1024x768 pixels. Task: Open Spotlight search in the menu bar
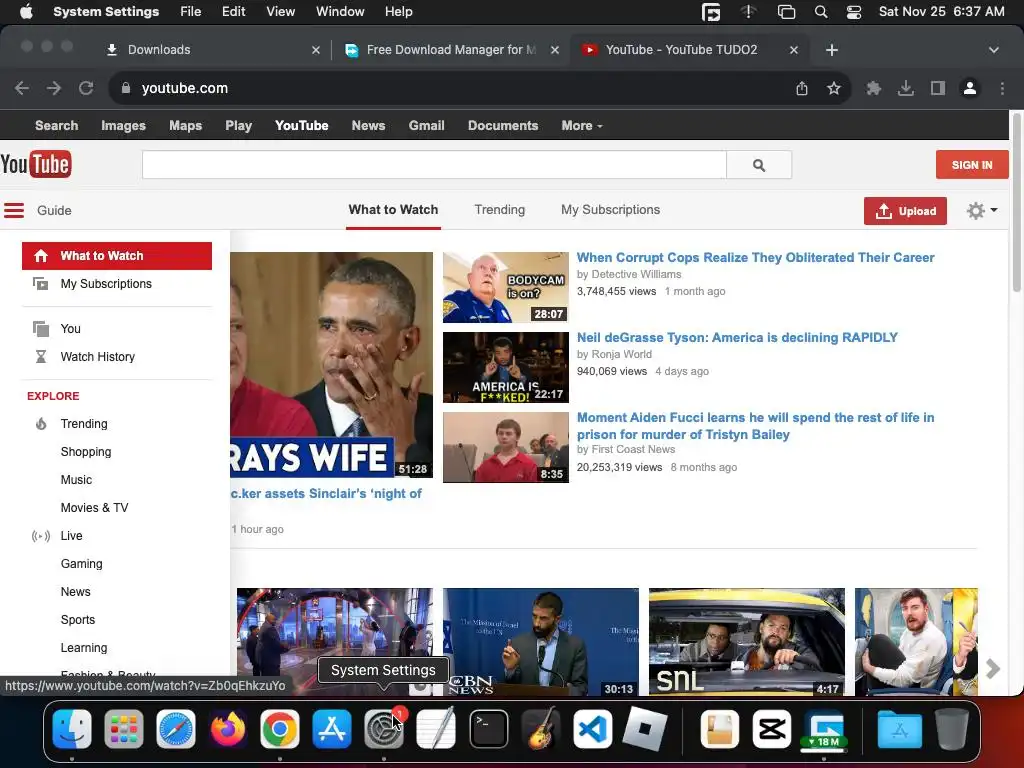pos(821,12)
